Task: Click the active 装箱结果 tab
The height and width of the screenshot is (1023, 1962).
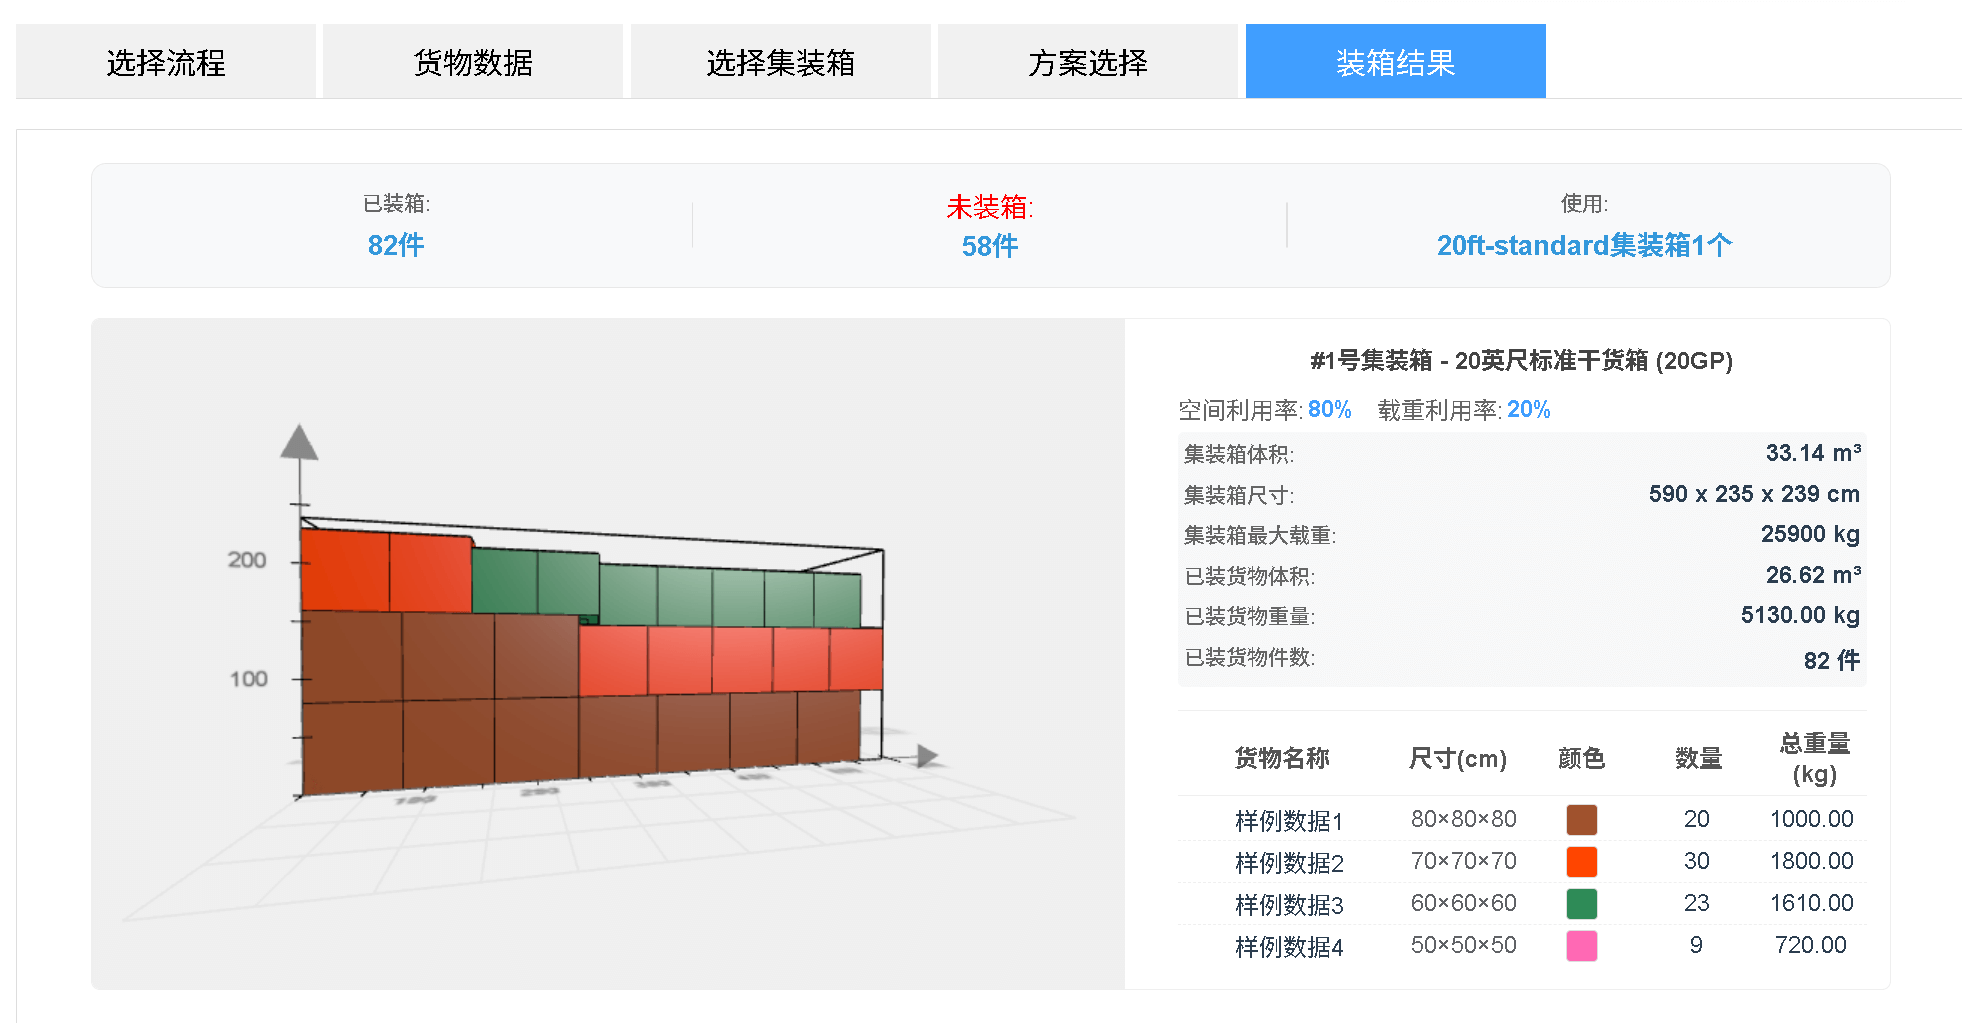Action: [1395, 61]
